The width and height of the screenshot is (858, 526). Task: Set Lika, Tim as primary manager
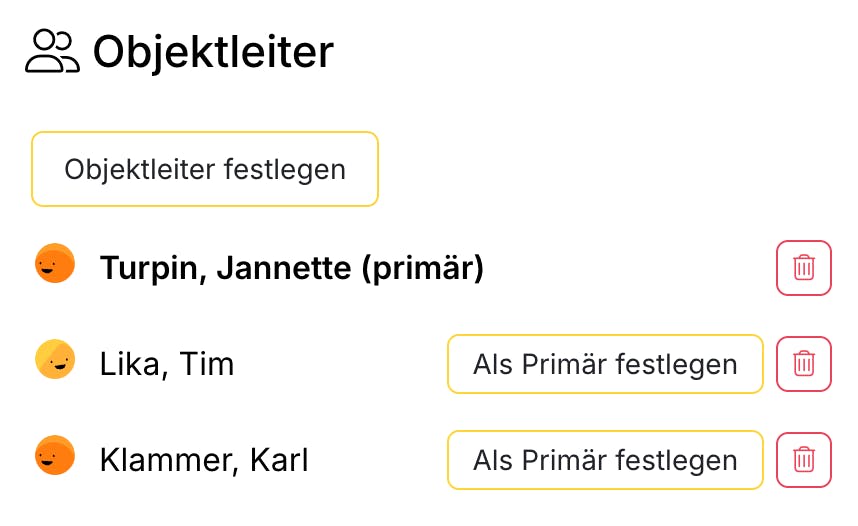605,364
